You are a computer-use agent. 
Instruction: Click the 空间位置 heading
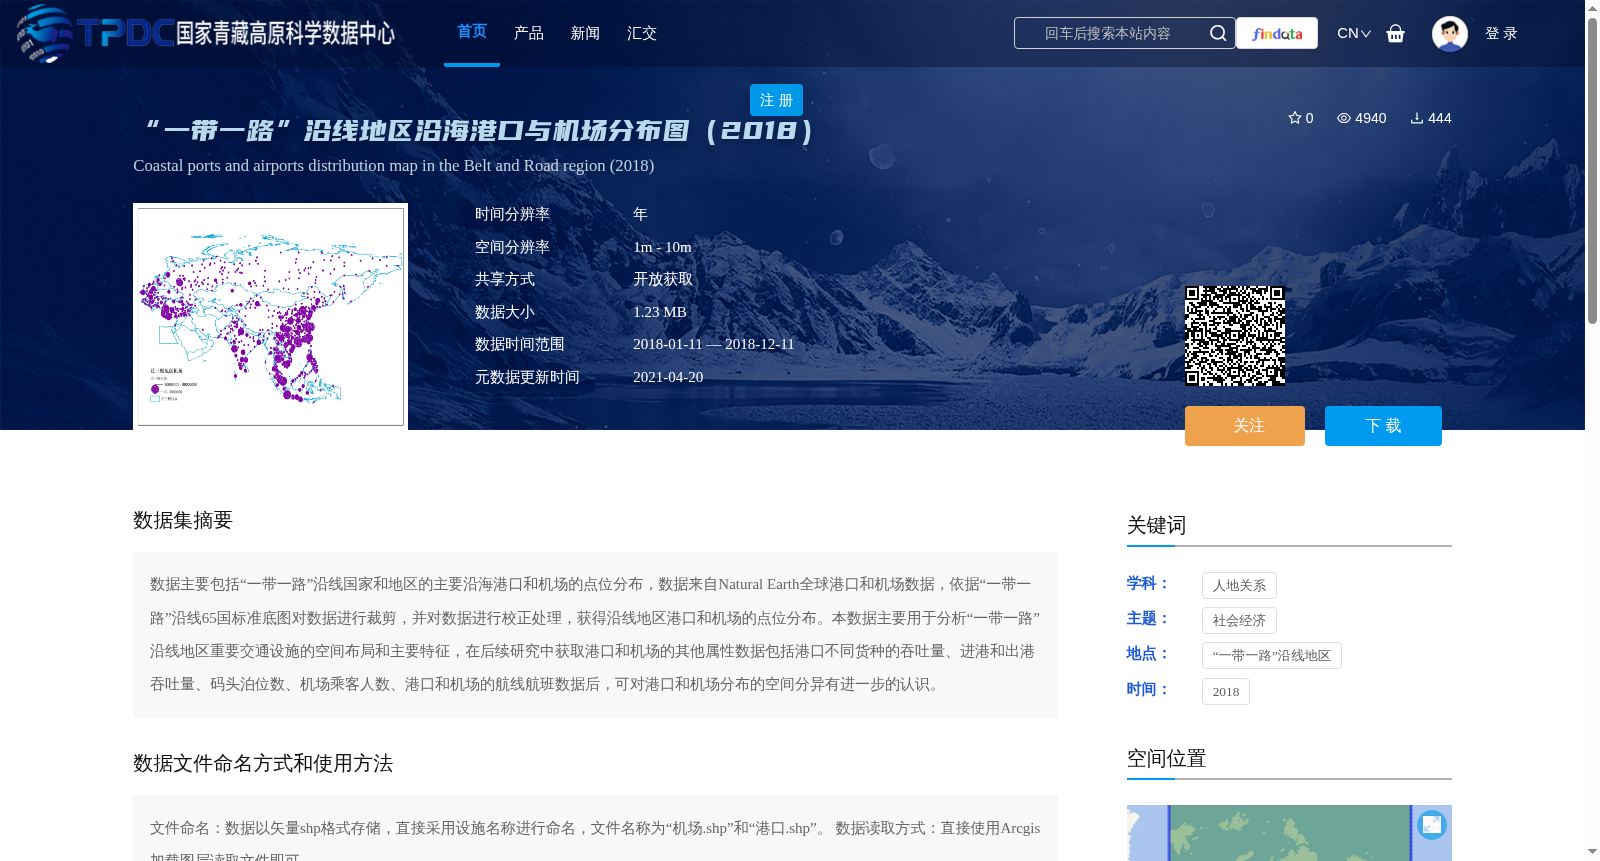1167,758
